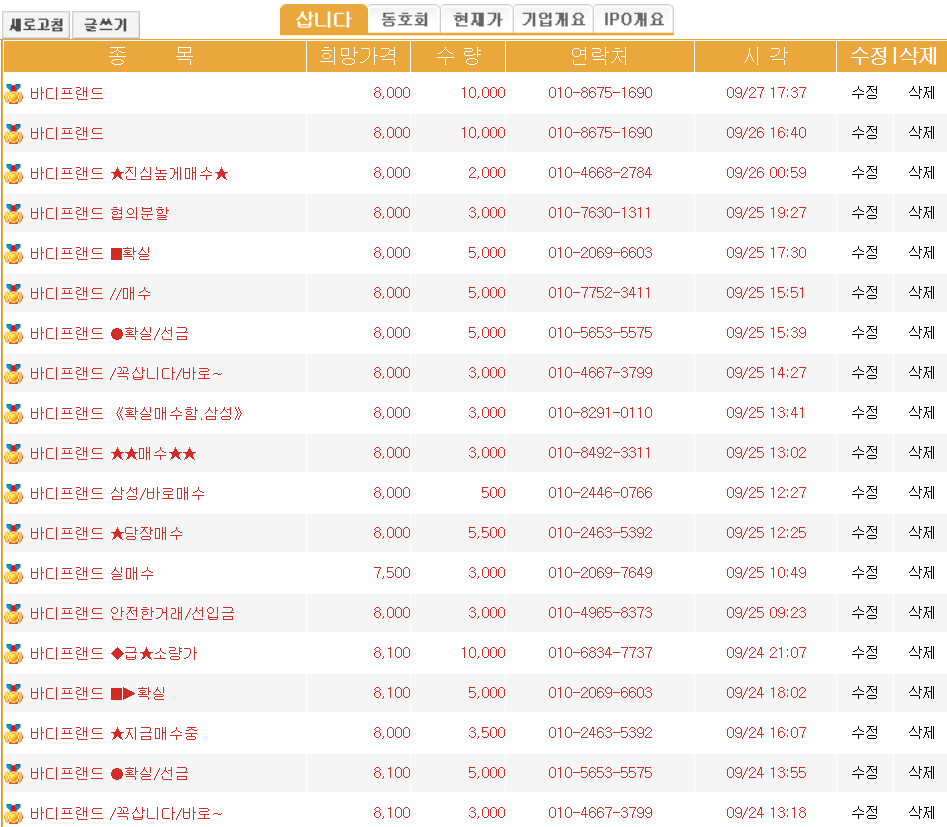This screenshot has width=947, height=827.
Task: Click phone number 010-8291-0110
Action: point(600,413)
